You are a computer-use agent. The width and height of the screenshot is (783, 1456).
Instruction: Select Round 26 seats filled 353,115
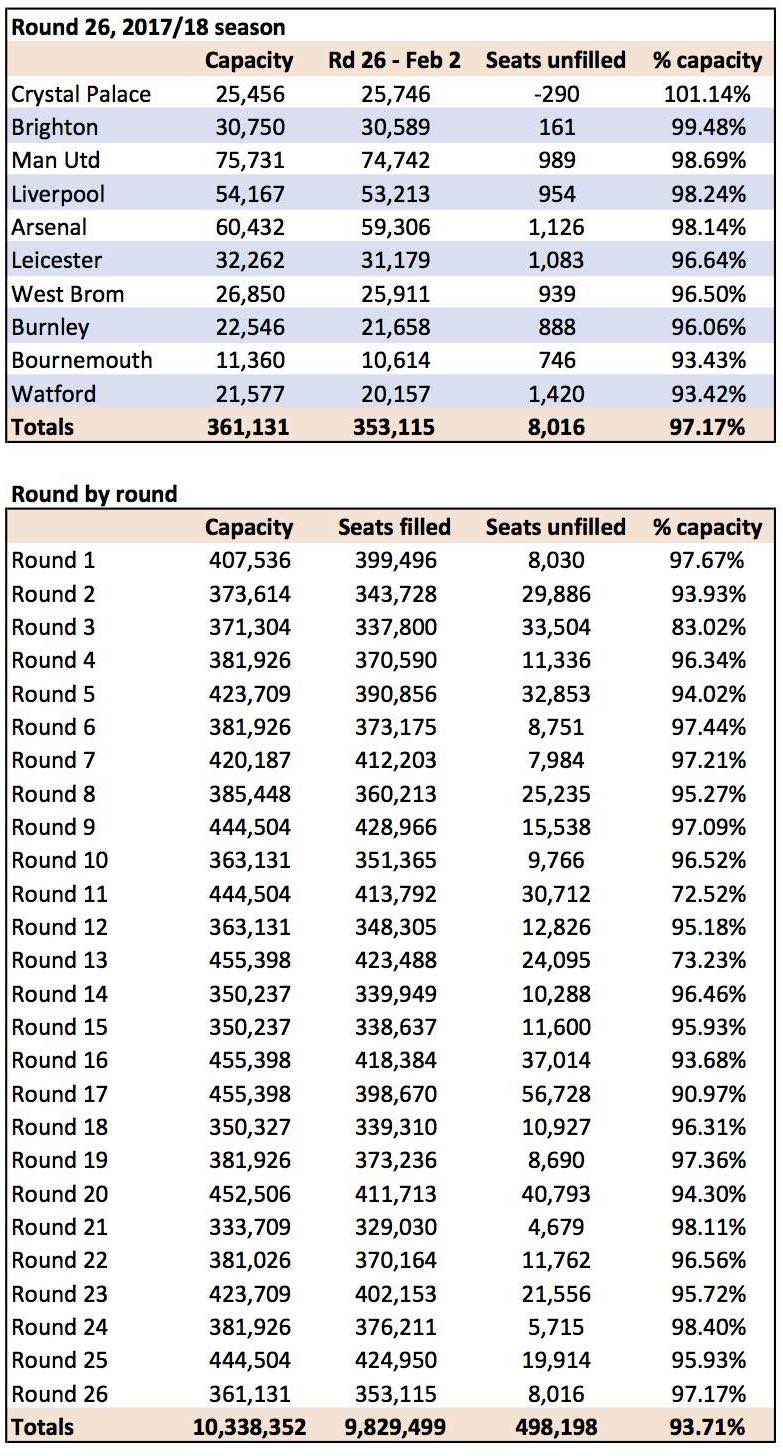(x=395, y=1393)
